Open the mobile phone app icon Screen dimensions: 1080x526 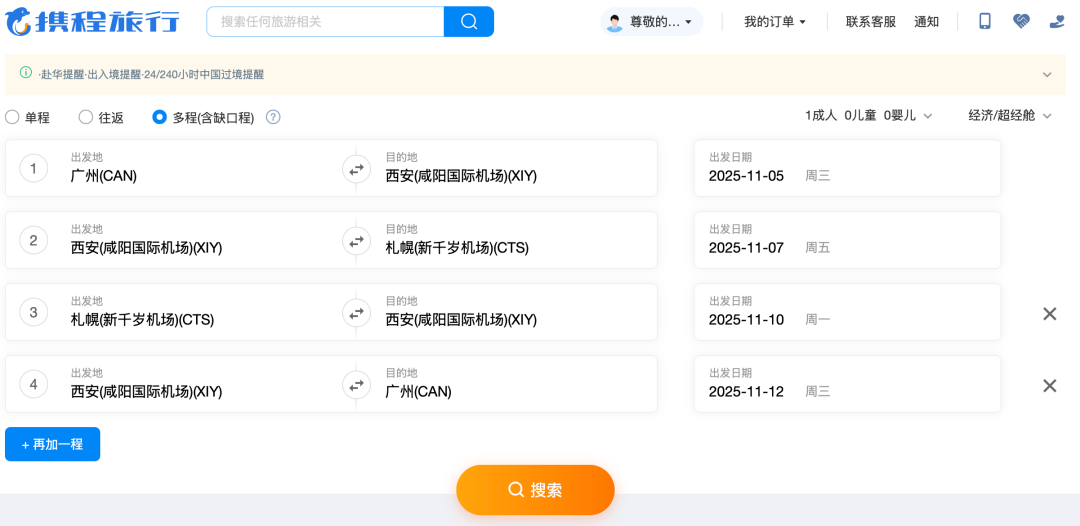[985, 21]
